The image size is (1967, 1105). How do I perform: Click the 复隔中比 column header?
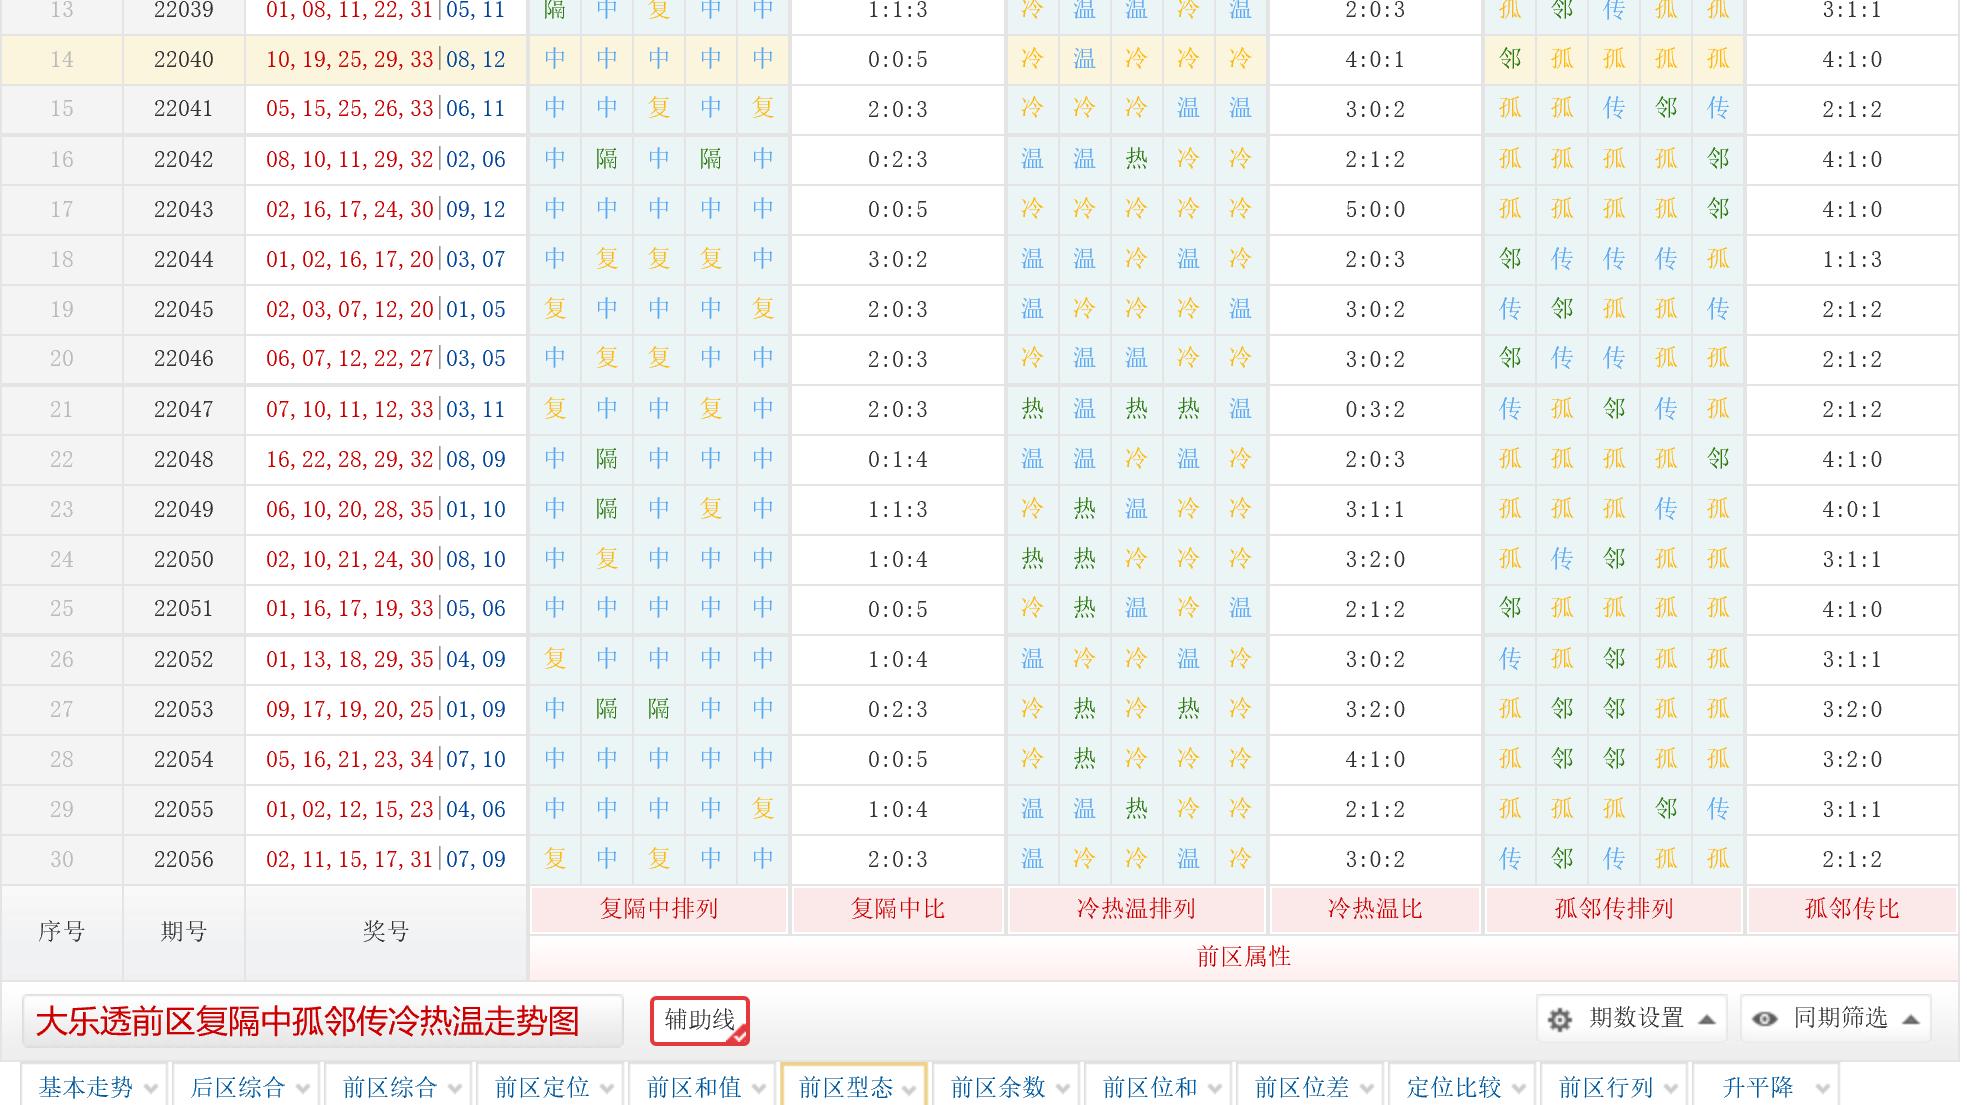(x=898, y=909)
